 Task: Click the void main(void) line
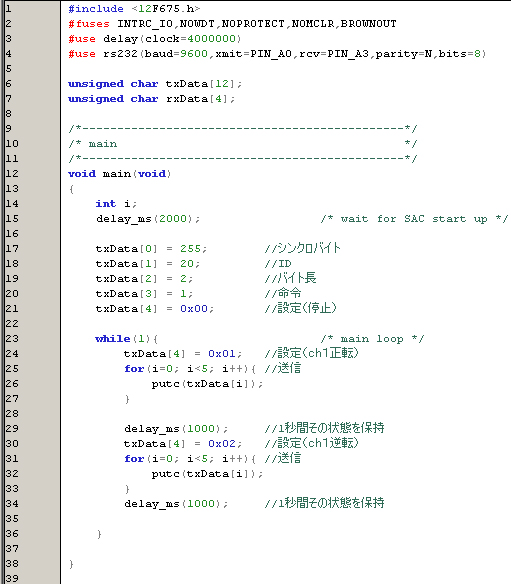[x=120, y=174]
